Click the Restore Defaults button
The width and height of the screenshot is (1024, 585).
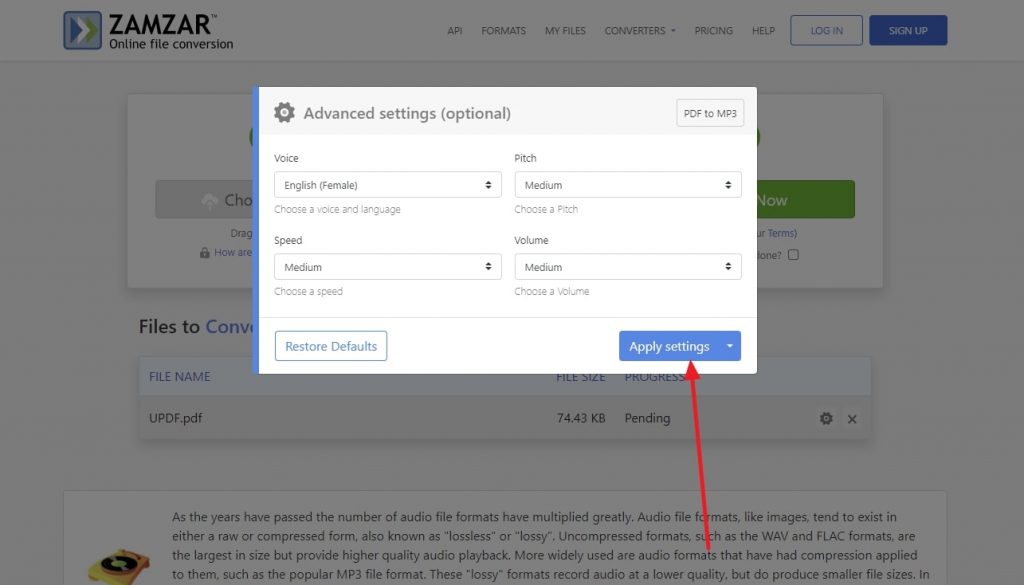(x=331, y=346)
